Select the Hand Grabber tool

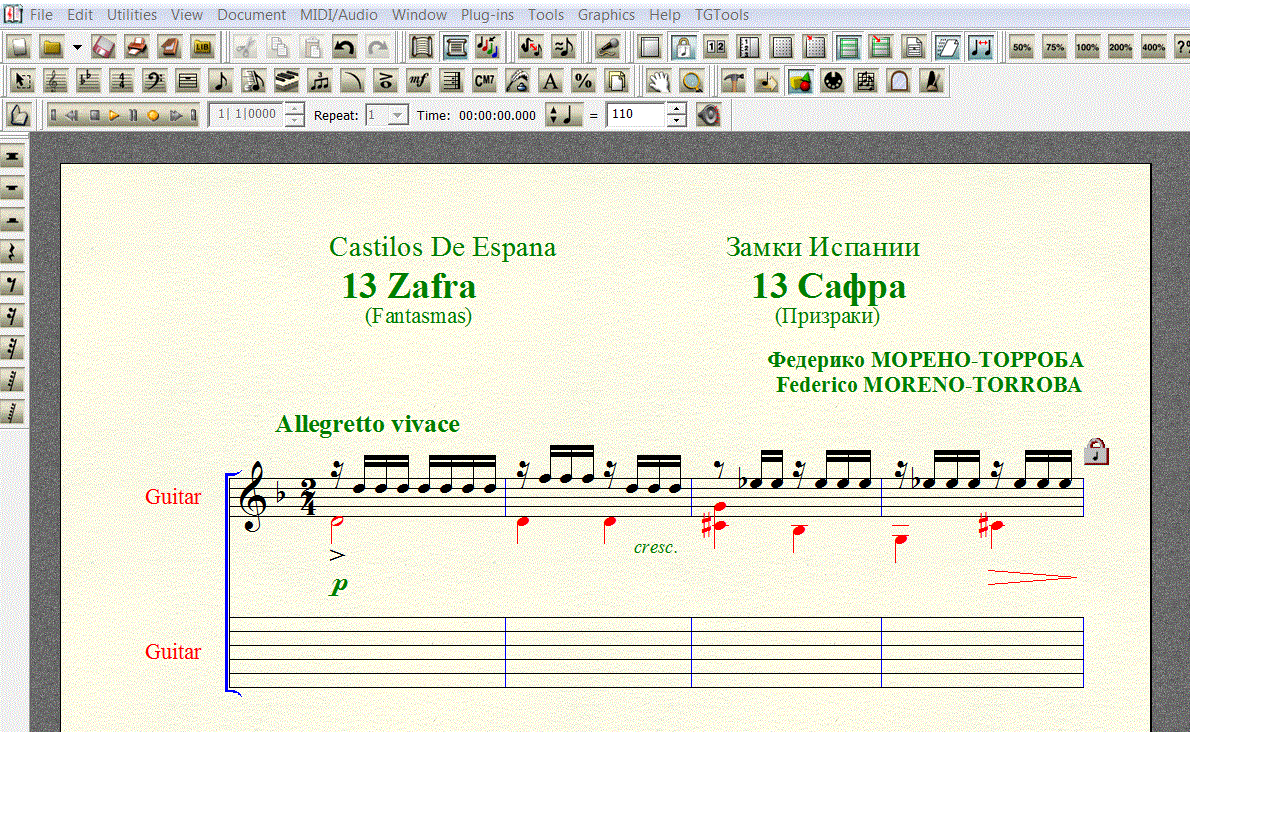click(x=657, y=81)
